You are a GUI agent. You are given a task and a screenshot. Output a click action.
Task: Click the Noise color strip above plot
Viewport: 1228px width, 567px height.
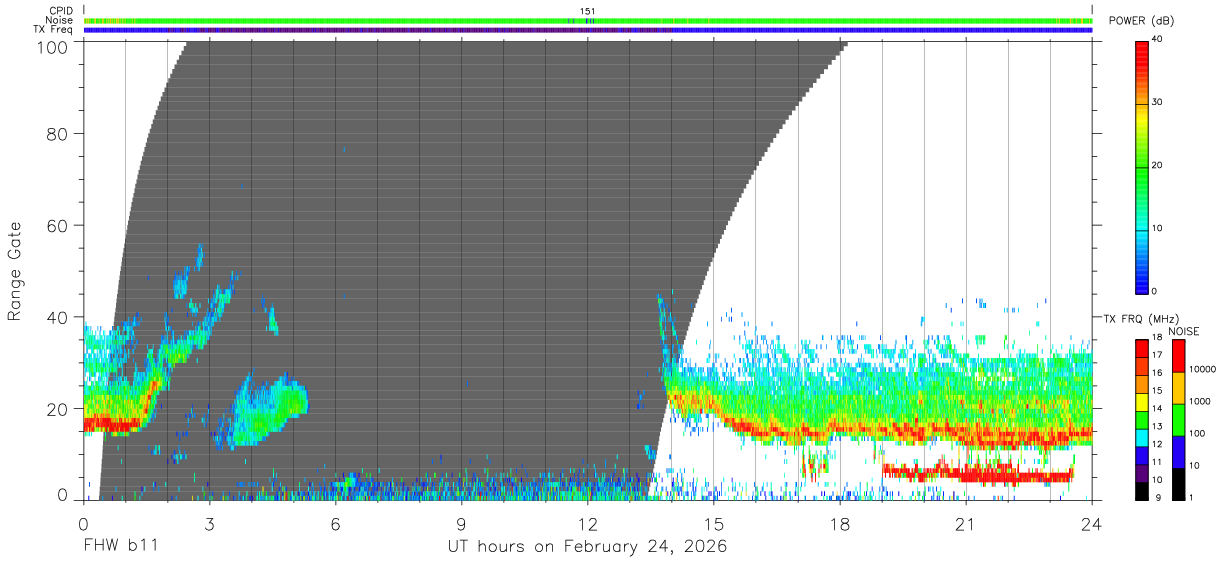(x=588, y=20)
